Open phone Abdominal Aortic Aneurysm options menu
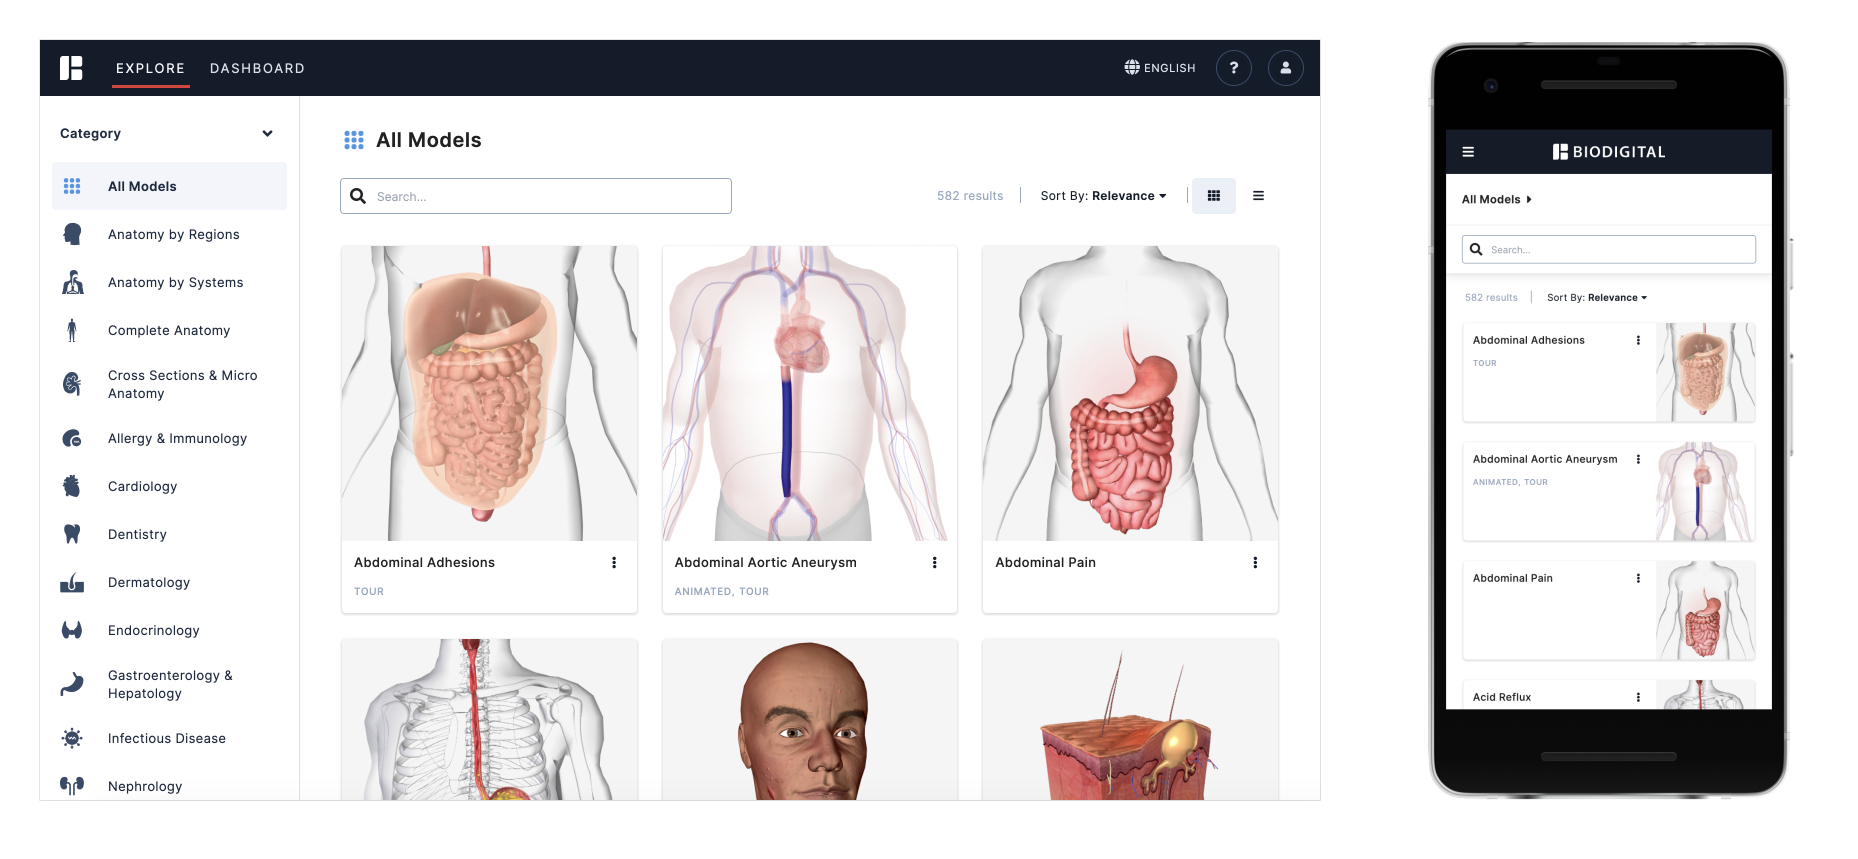1858x859 pixels. pos(1638,459)
